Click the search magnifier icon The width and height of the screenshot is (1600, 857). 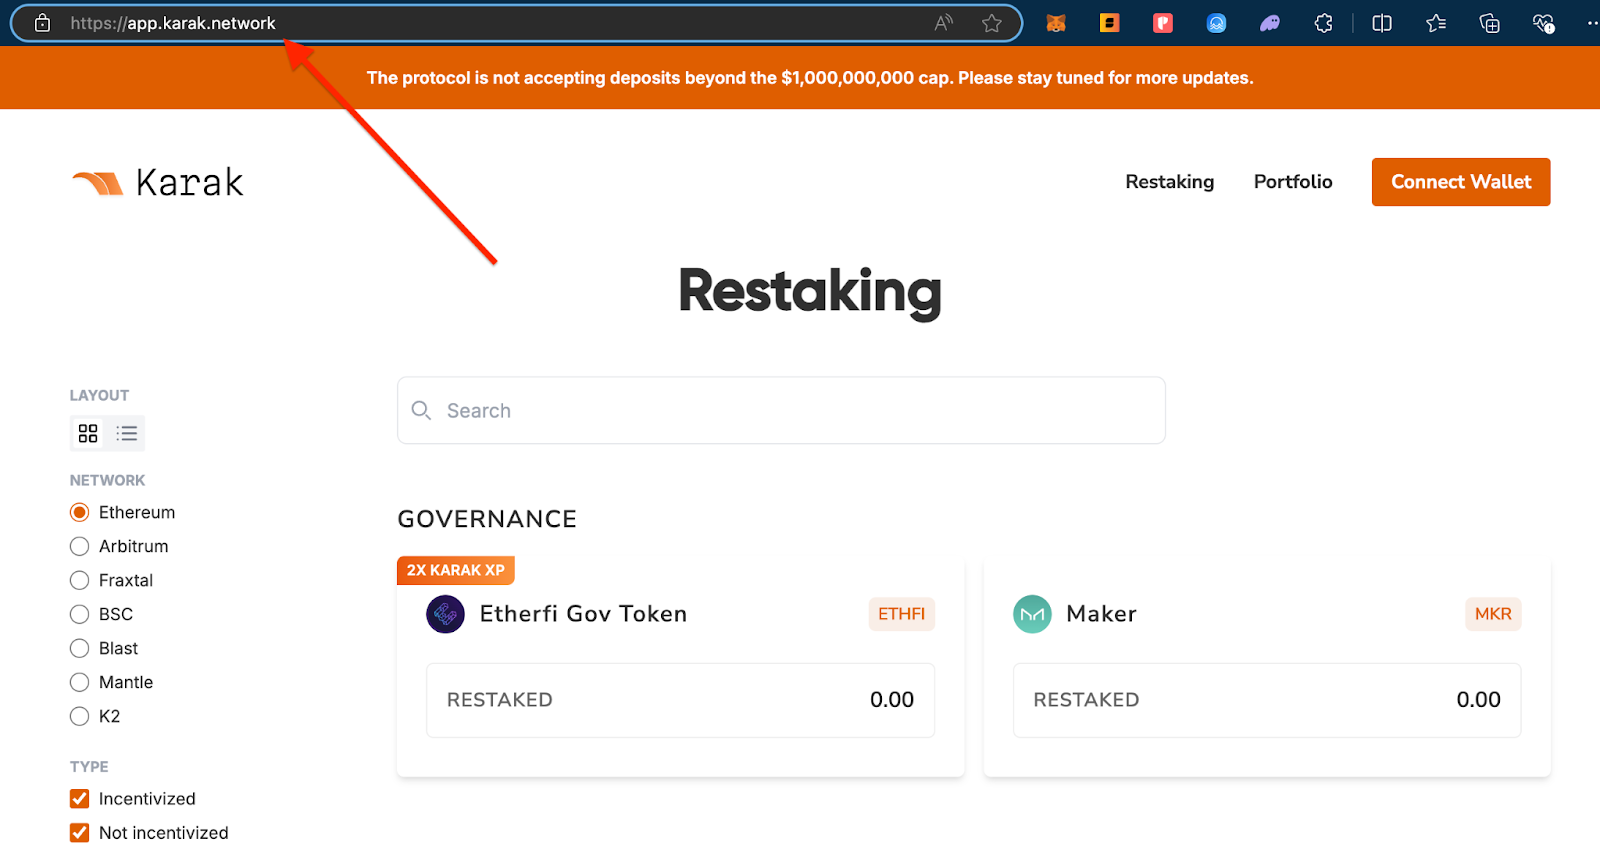pos(422,410)
